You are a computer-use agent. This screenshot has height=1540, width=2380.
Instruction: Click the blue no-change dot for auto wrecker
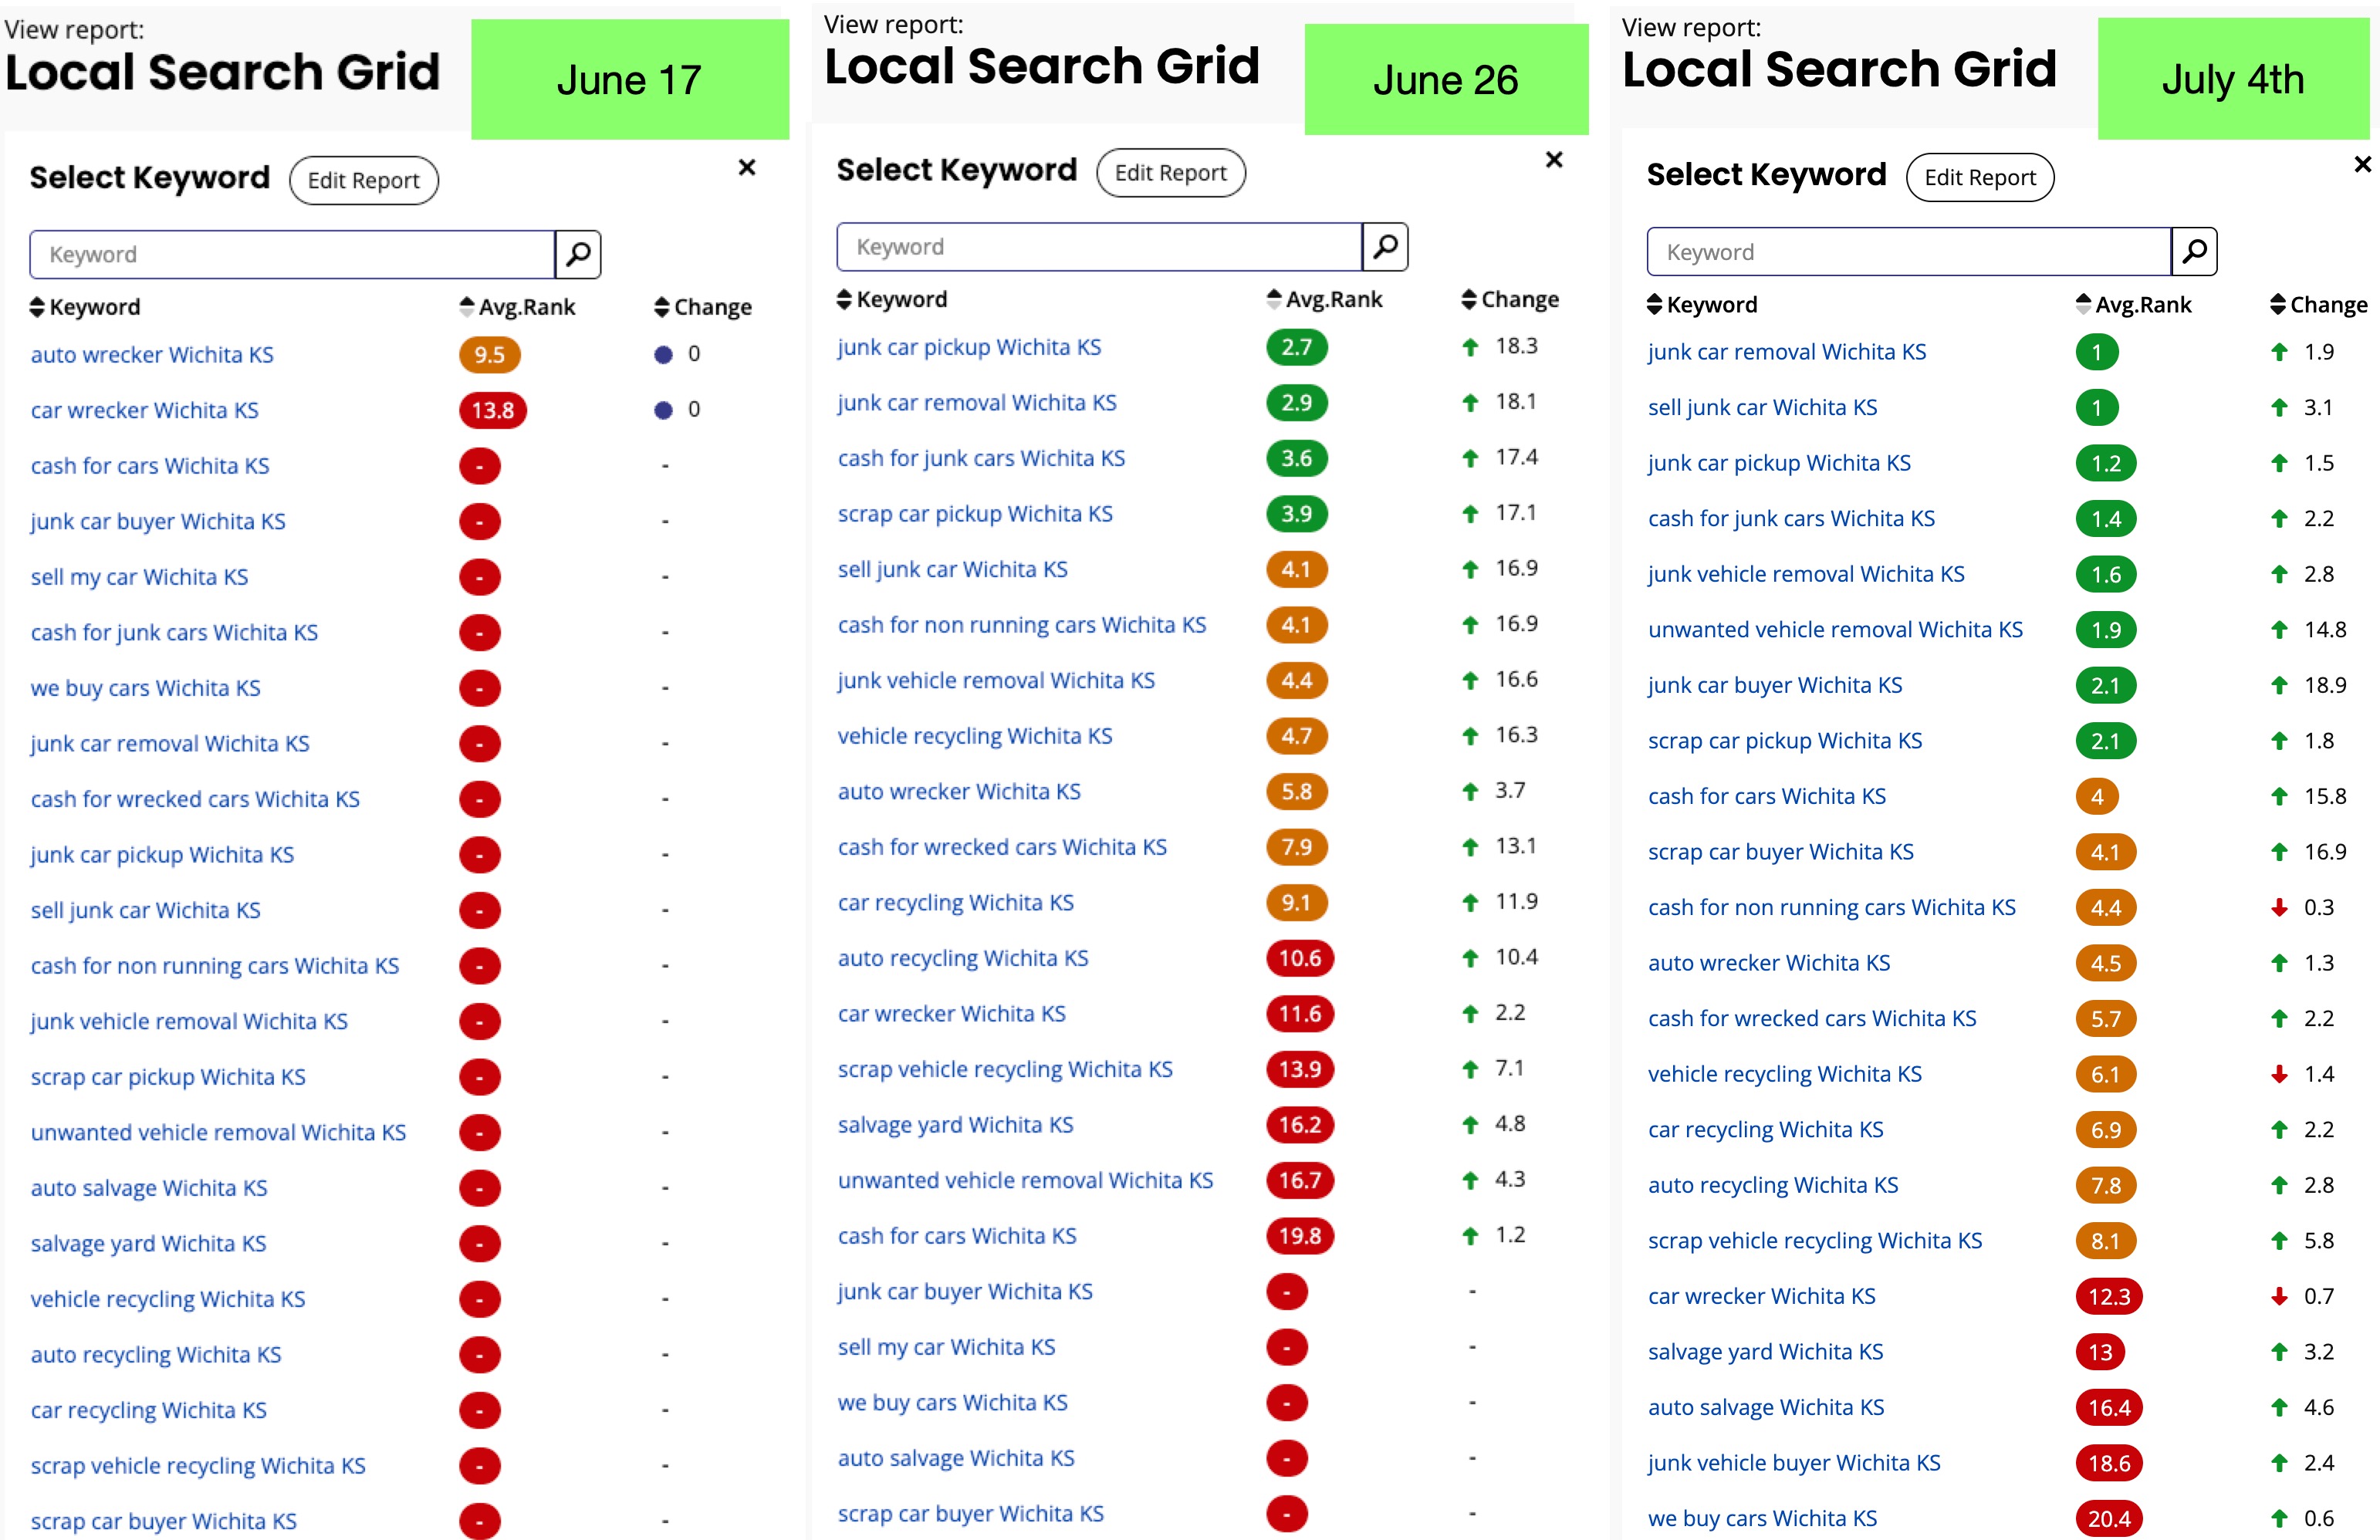663,354
